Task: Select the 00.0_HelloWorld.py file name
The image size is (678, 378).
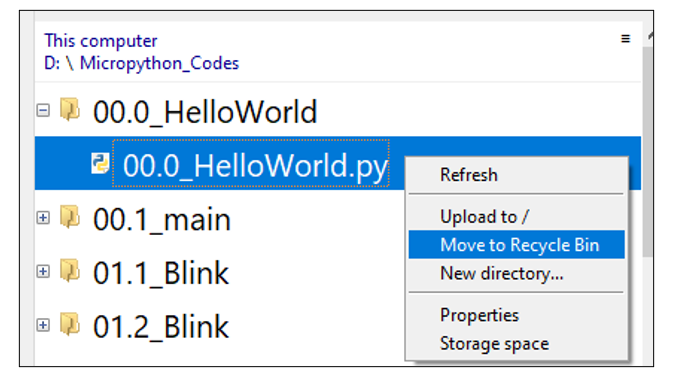Action: pos(255,166)
